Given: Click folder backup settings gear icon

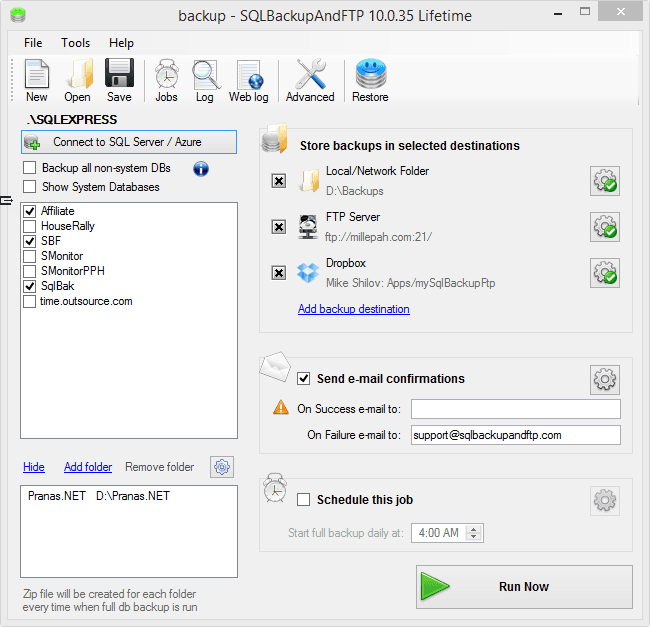Looking at the screenshot, I should pyautogui.click(x=222, y=467).
